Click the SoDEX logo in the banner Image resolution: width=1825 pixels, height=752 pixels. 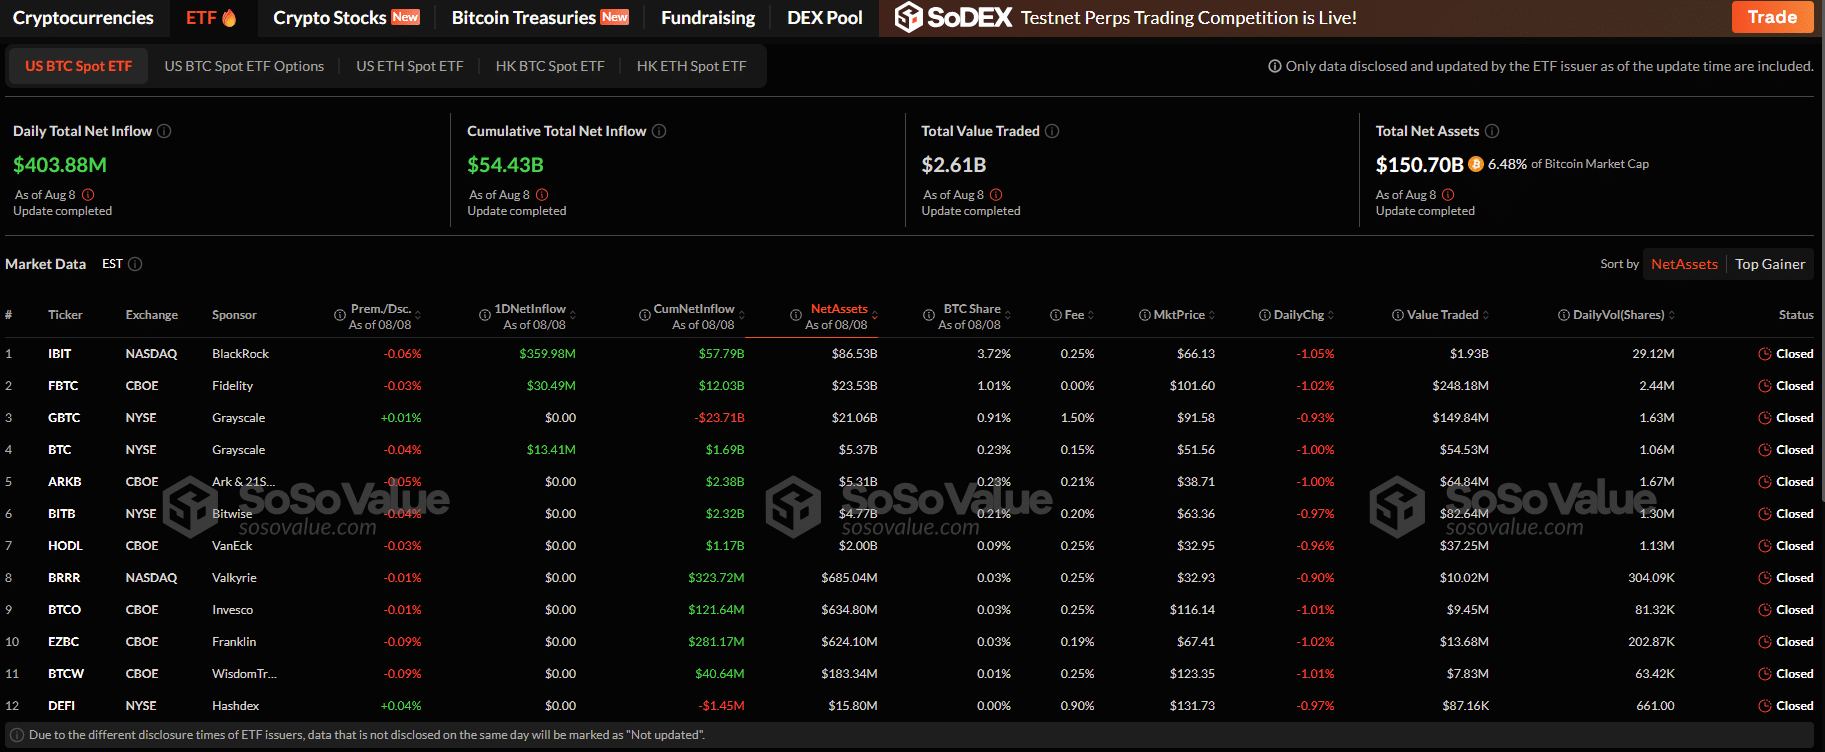pos(953,17)
